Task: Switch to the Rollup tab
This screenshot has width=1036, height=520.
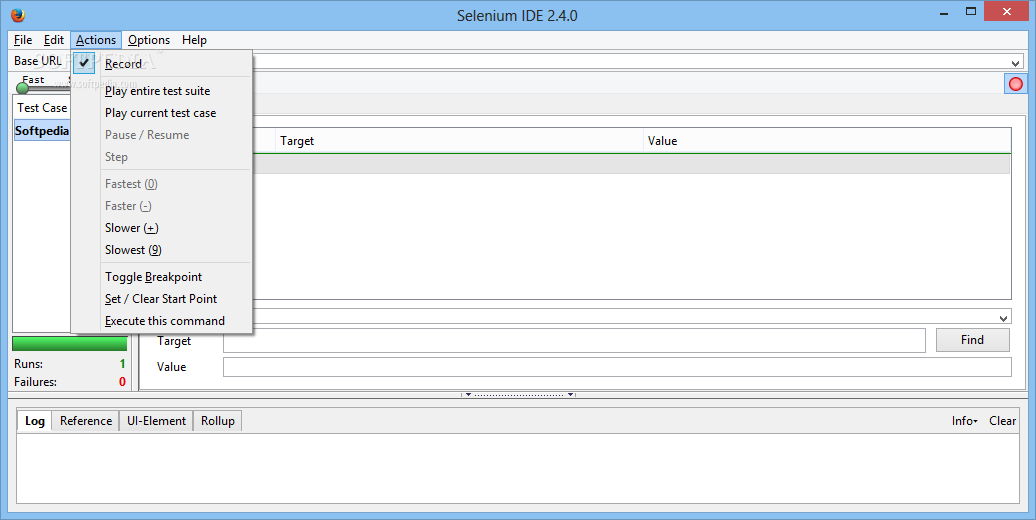Action: point(218,421)
